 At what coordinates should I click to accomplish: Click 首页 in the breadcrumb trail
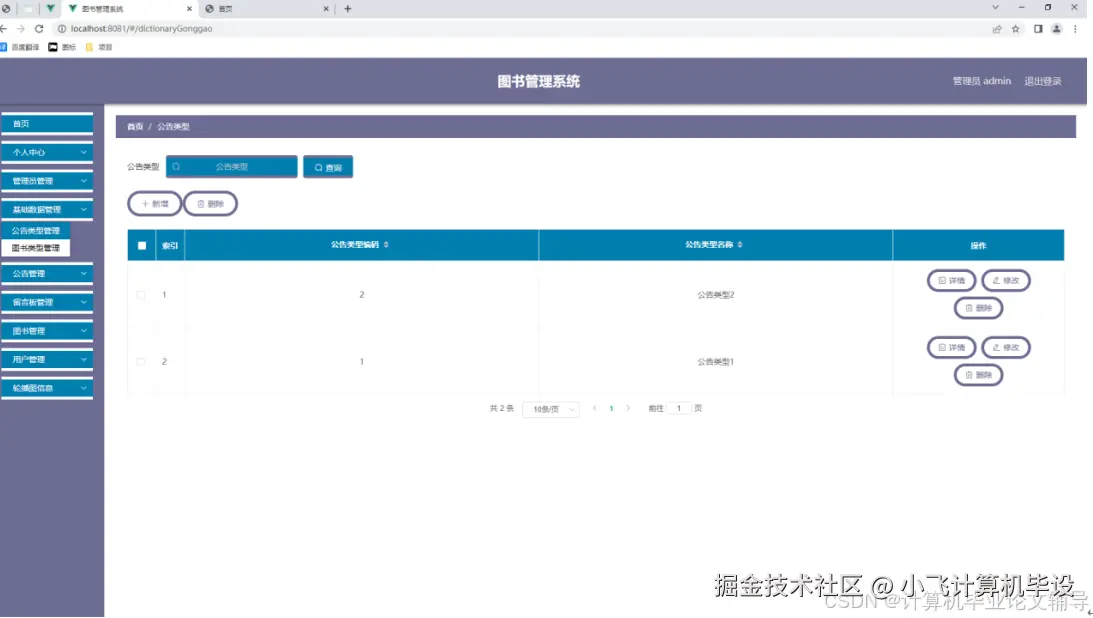(x=135, y=126)
